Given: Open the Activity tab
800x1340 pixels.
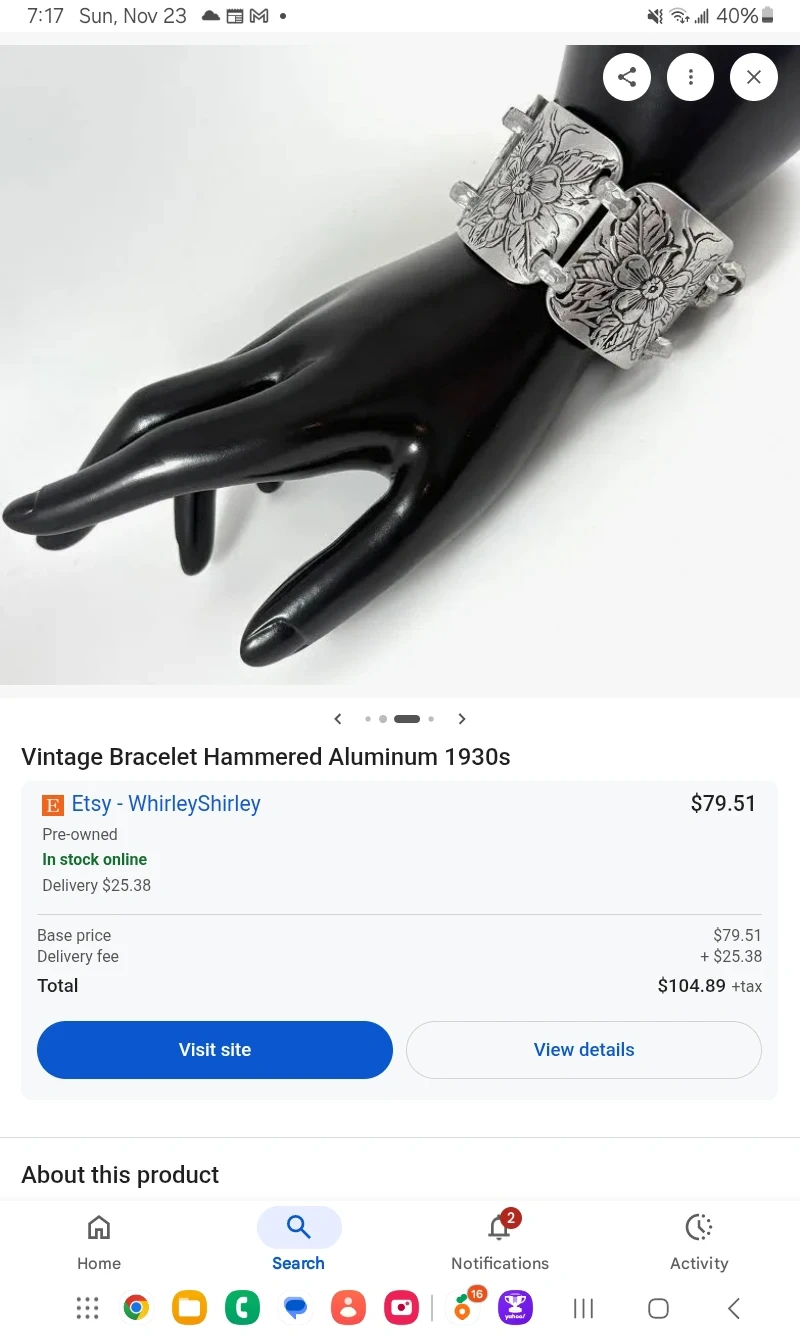Looking at the screenshot, I should pos(699,1241).
